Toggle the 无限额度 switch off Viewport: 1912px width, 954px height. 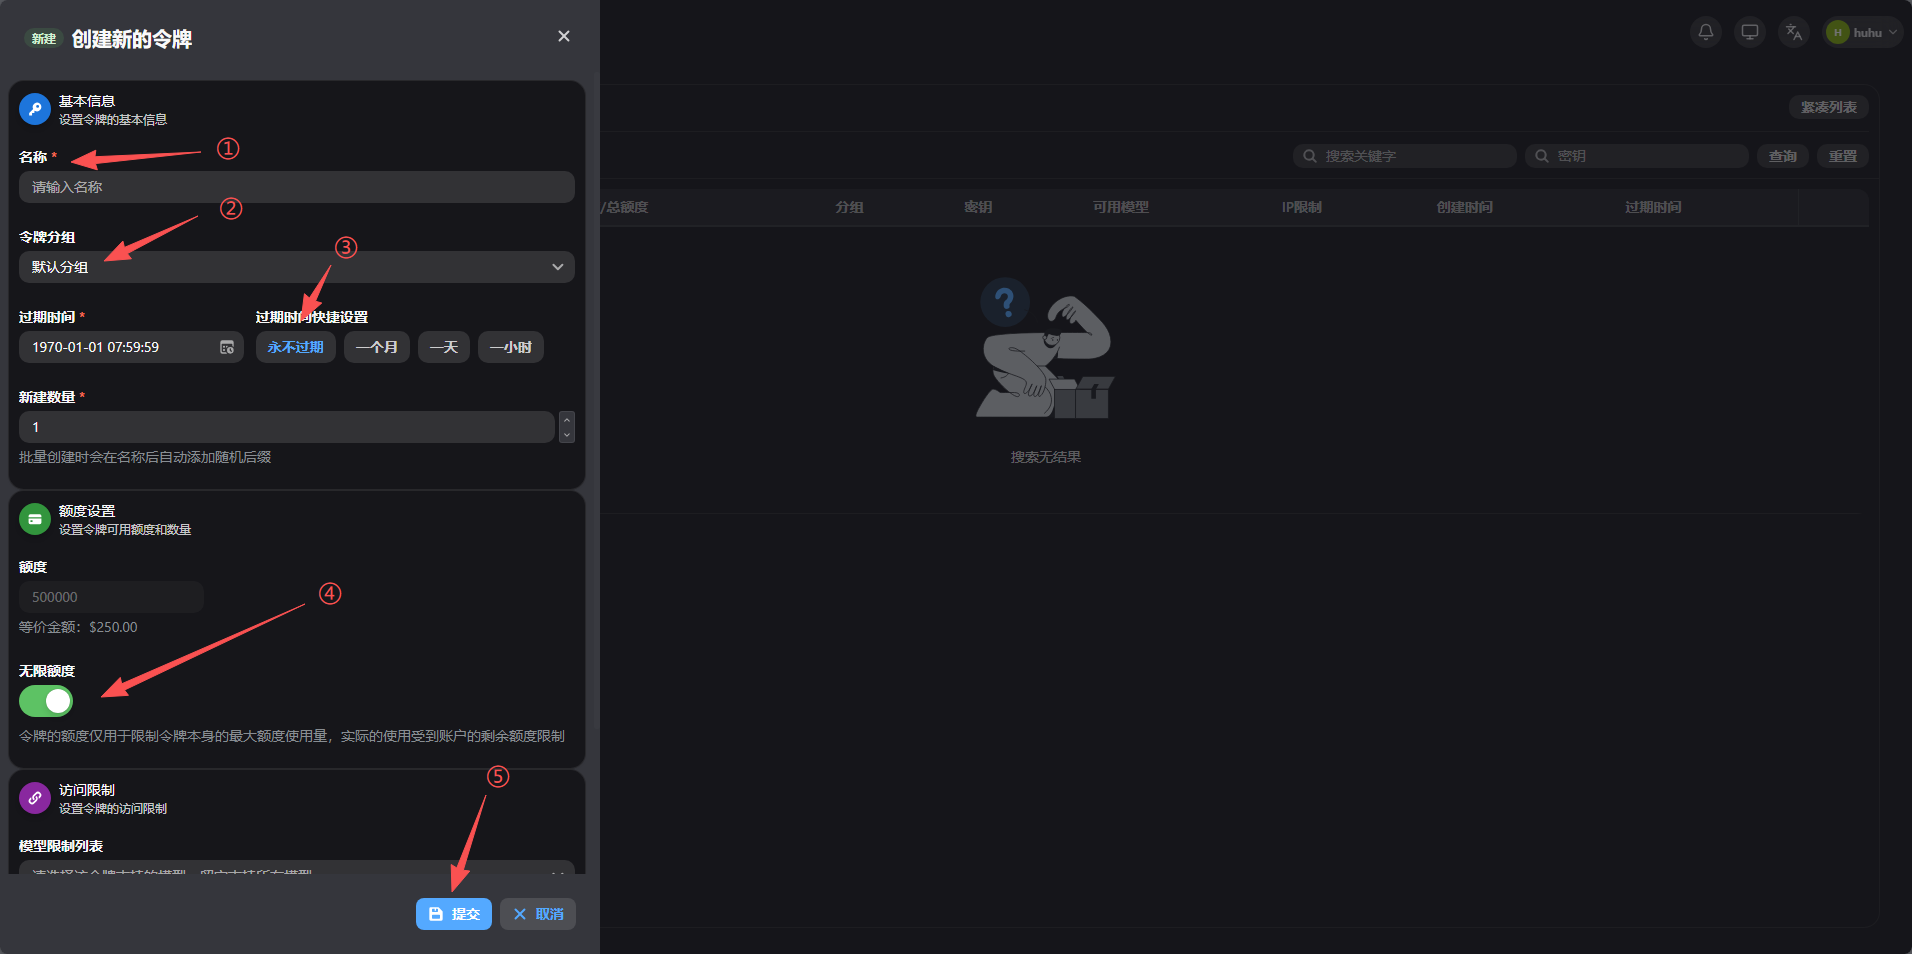pos(46,701)
